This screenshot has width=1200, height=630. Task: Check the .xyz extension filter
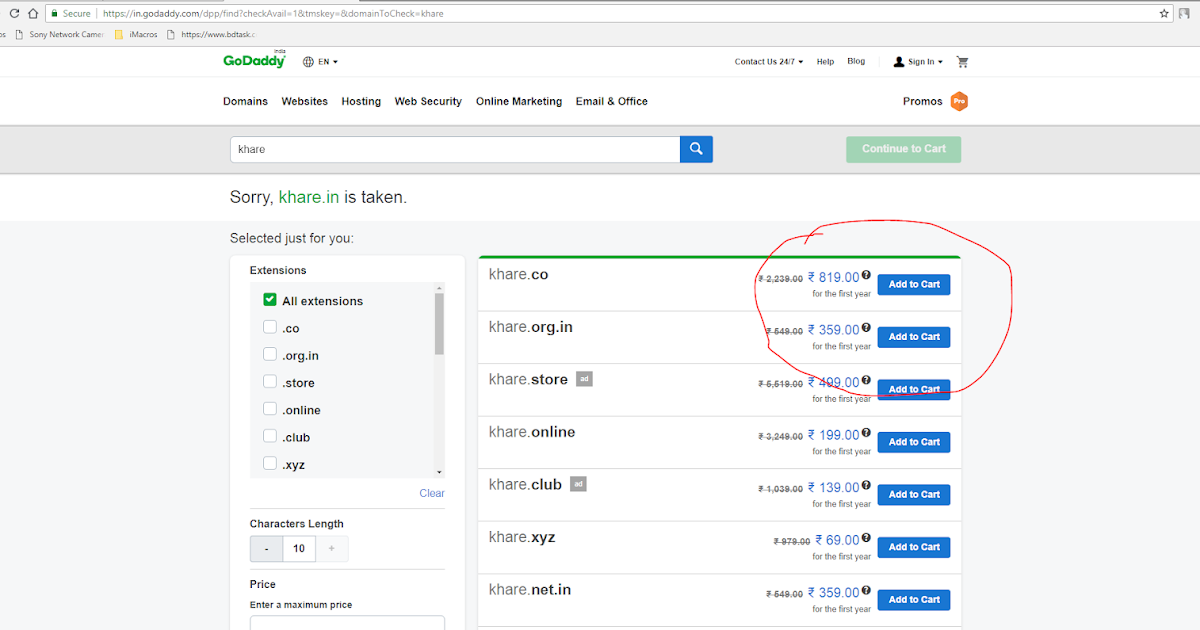coord(269,464)
